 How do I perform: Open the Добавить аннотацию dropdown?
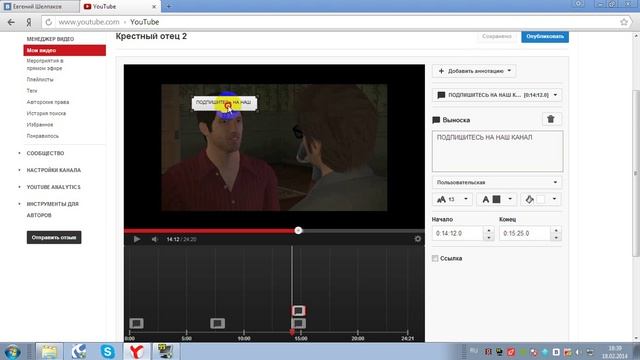tap(474, 71)
